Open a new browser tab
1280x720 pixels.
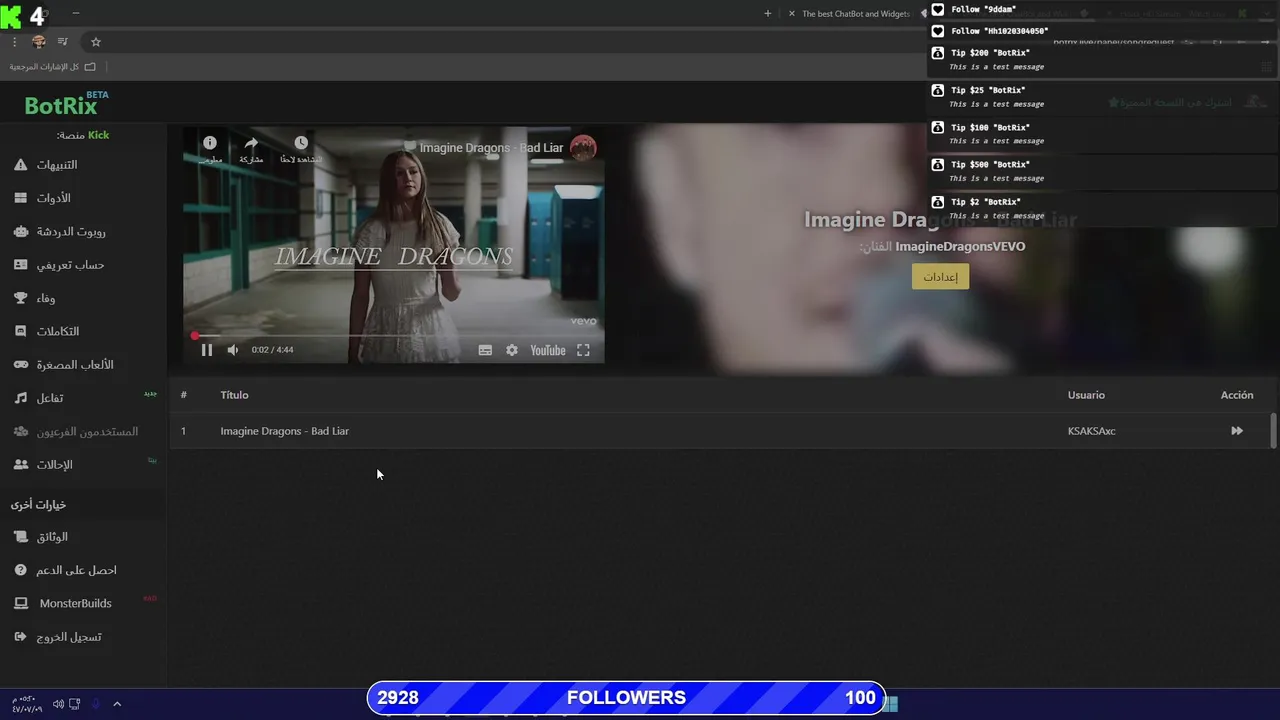click(x=768, y=14)
